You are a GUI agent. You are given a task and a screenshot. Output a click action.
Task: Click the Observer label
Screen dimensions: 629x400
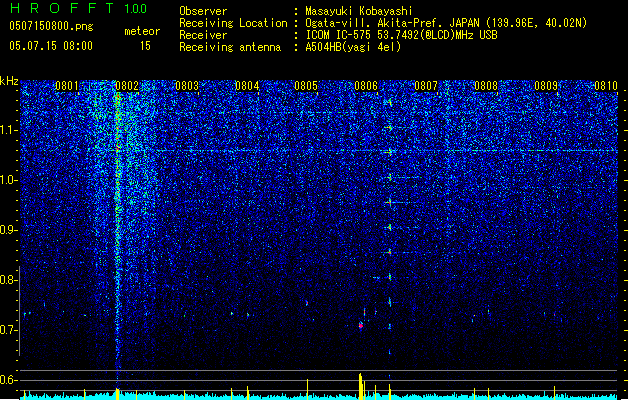pos(203,11)
